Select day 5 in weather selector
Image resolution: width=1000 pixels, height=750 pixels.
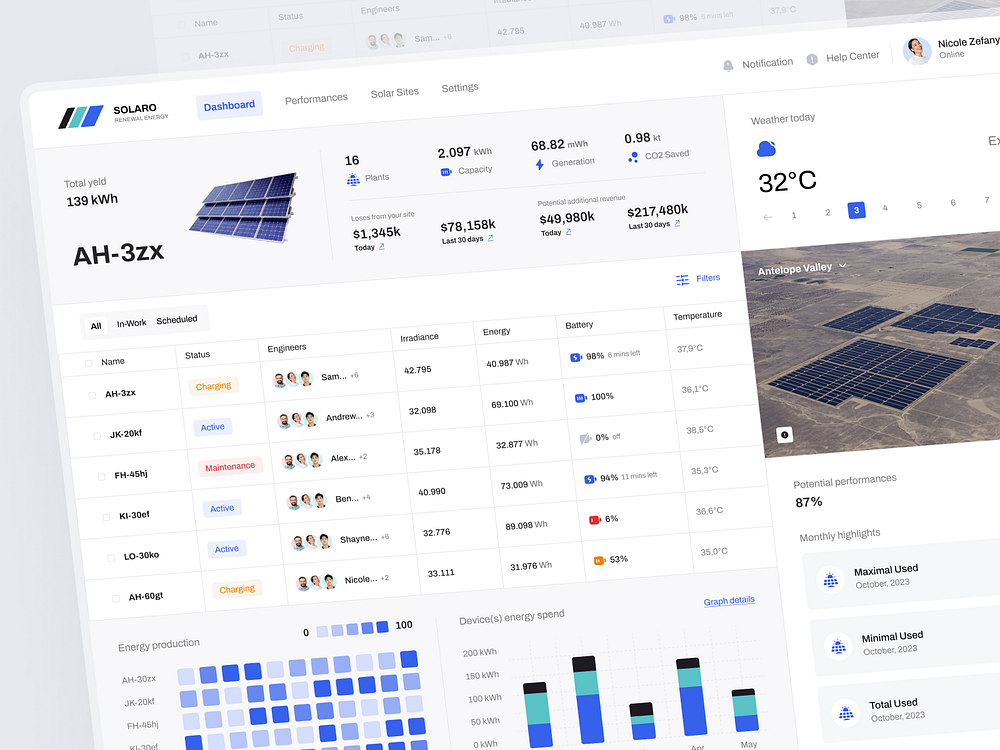point(918,205)
